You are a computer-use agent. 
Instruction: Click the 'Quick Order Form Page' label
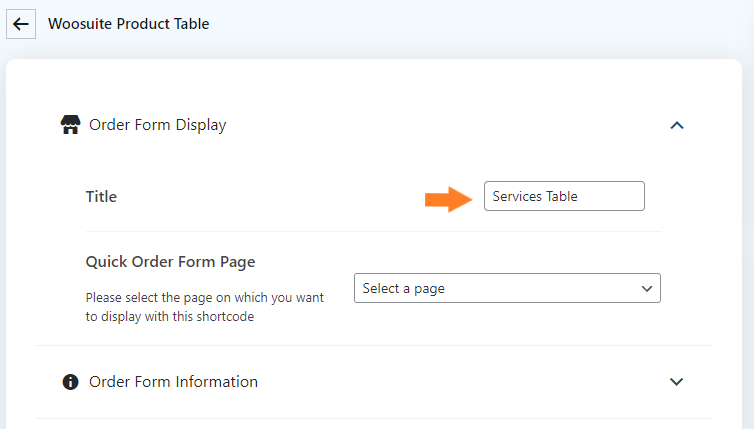point(170,262)
